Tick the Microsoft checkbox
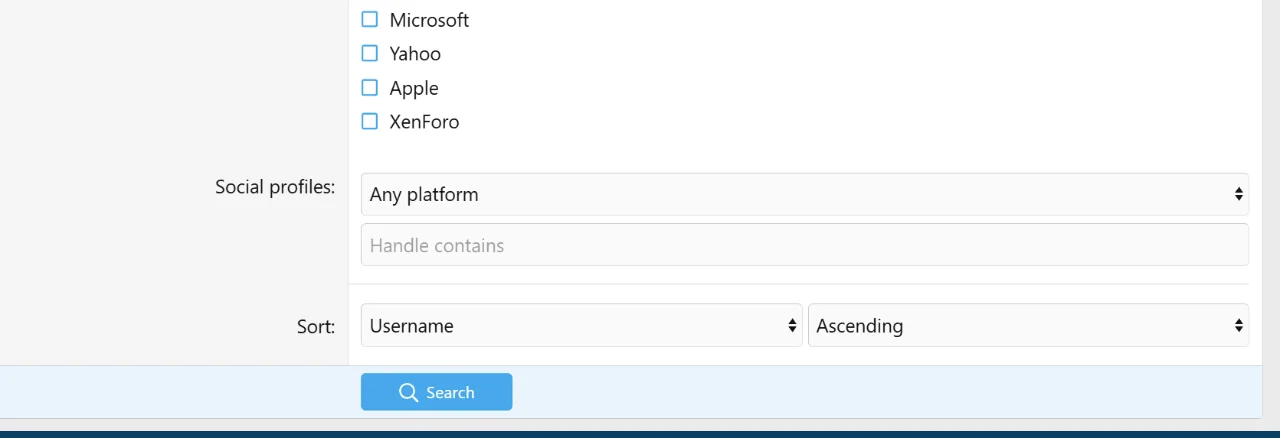The height and width of the screenshot is (438, 1280). point(370,19)
